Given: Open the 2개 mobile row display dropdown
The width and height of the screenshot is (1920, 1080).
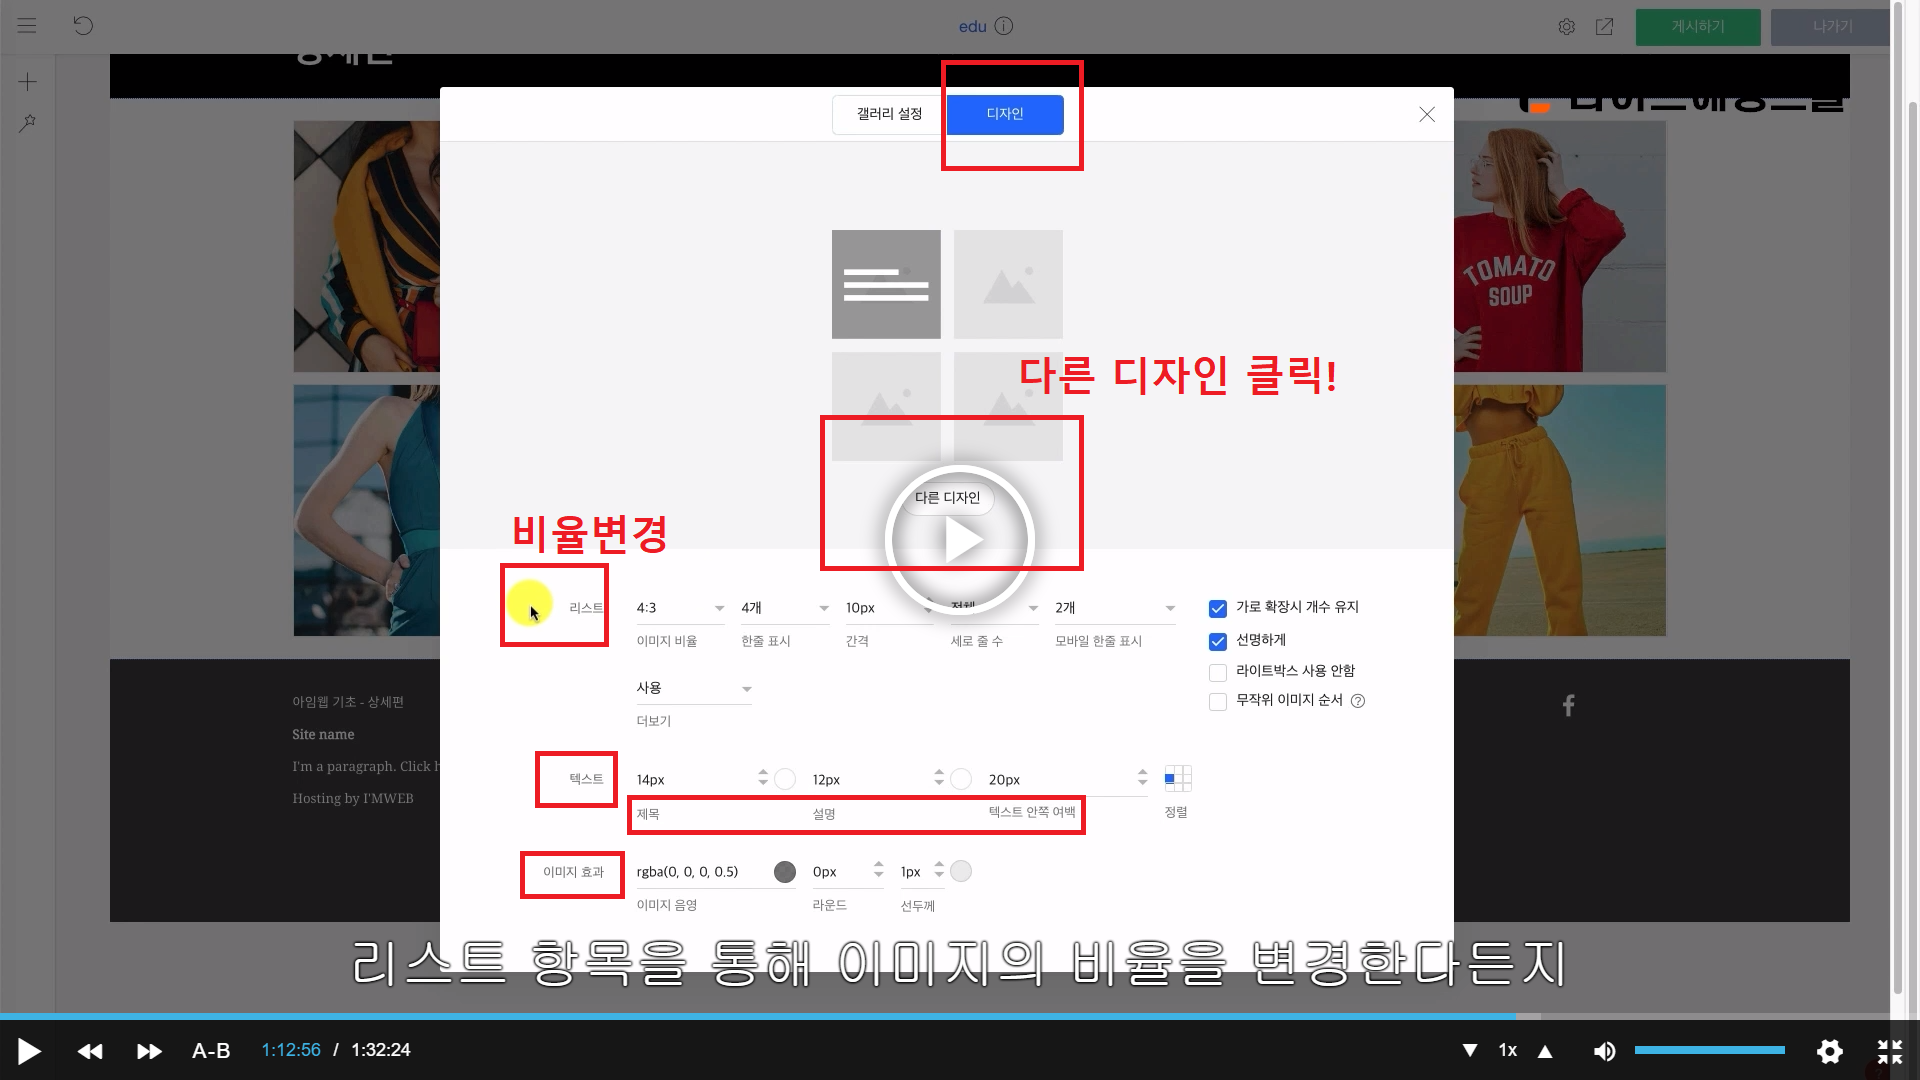Looking at the screenshot, I should point(1114,608).
